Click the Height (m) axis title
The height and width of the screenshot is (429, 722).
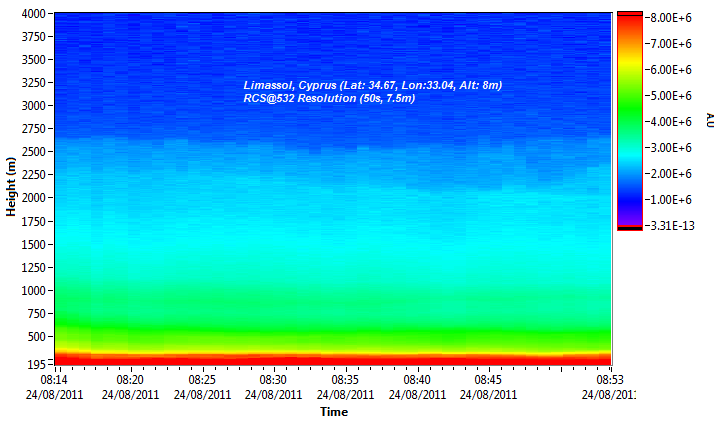pyautogui.click(x=11, y=191)
